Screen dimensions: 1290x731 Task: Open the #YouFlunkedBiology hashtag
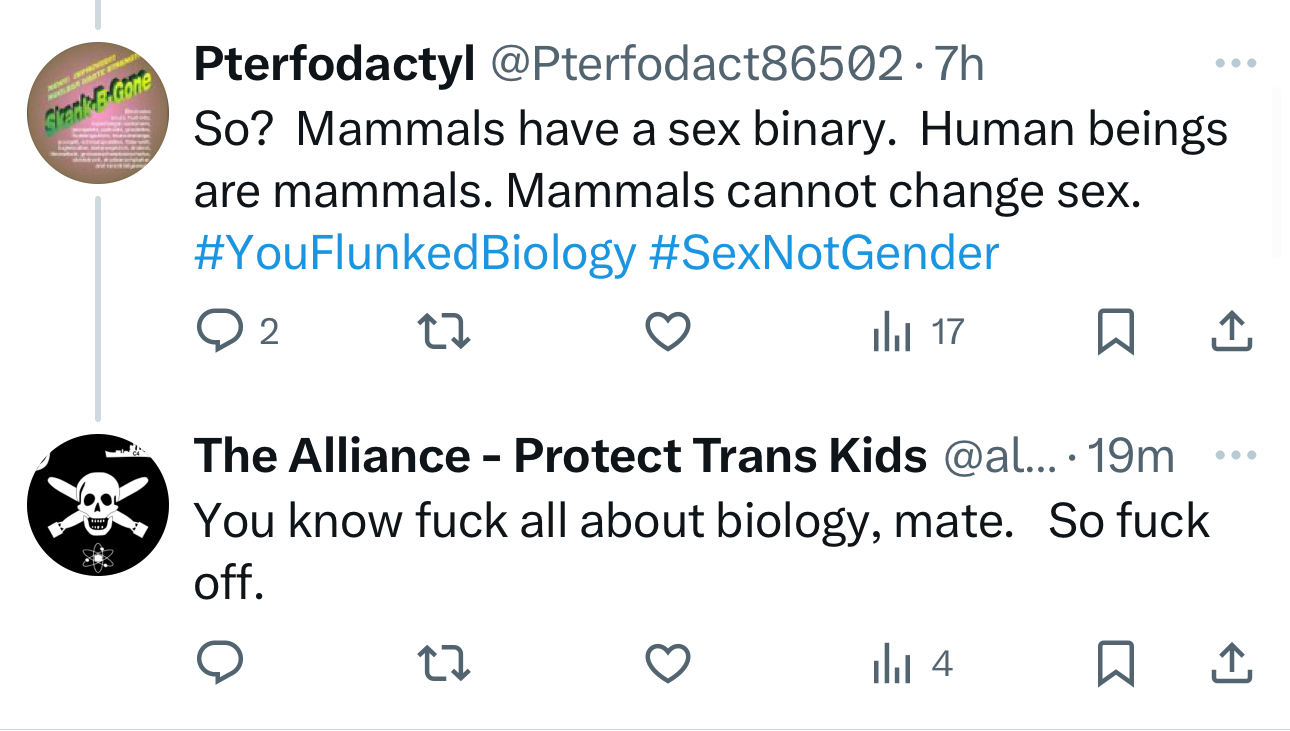[414, 254]
